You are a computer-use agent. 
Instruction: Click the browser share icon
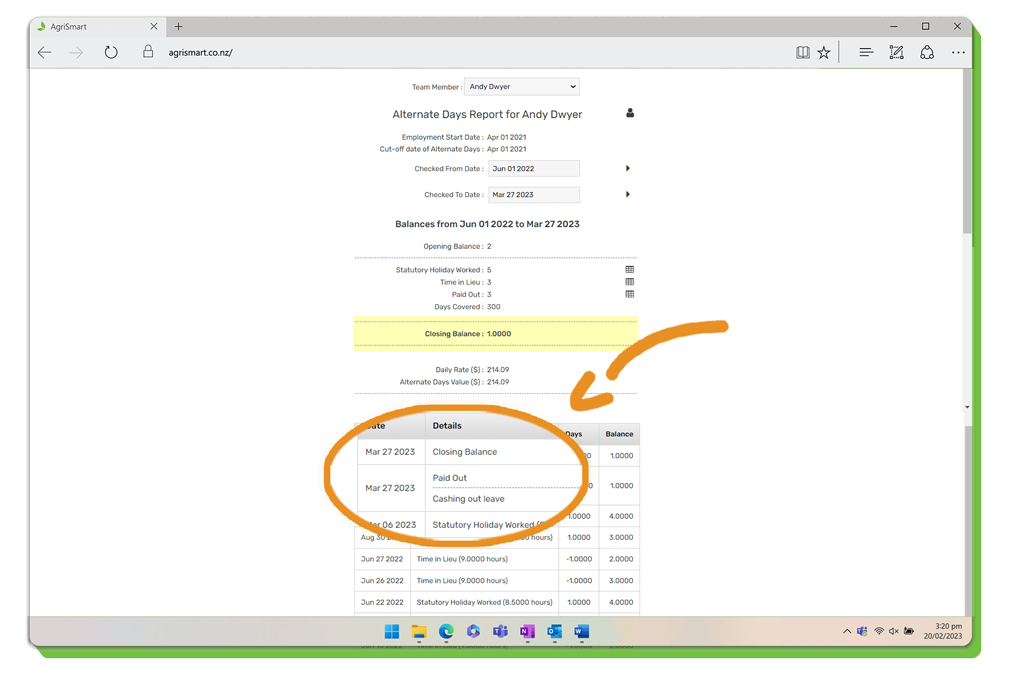pyautogui.click(x=927, y=53)
